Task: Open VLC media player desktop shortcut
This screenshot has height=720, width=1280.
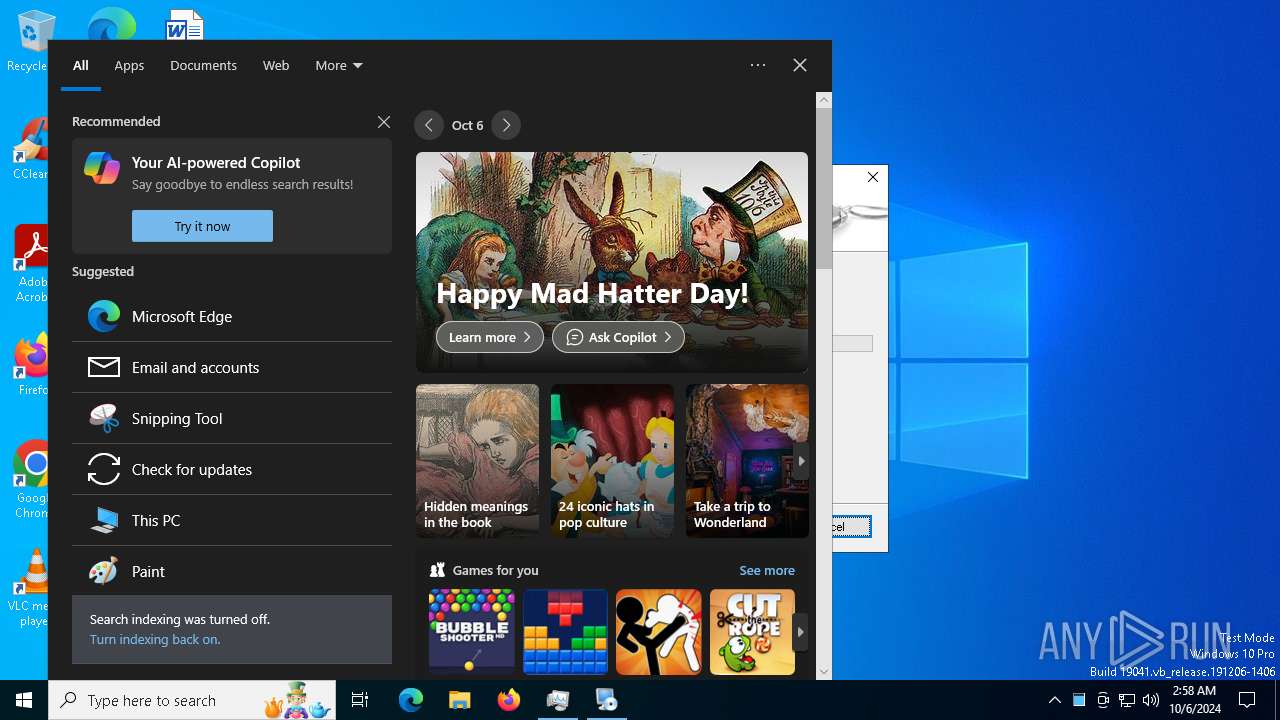Action: [34, 588]
